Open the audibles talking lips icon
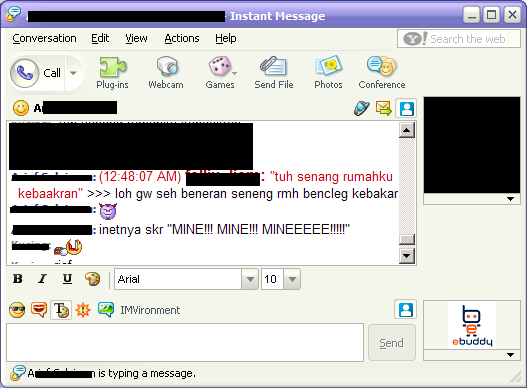Image resolution: width=529 pixels, height=388 pixels. pyautogui.click(x=39, y=309)
